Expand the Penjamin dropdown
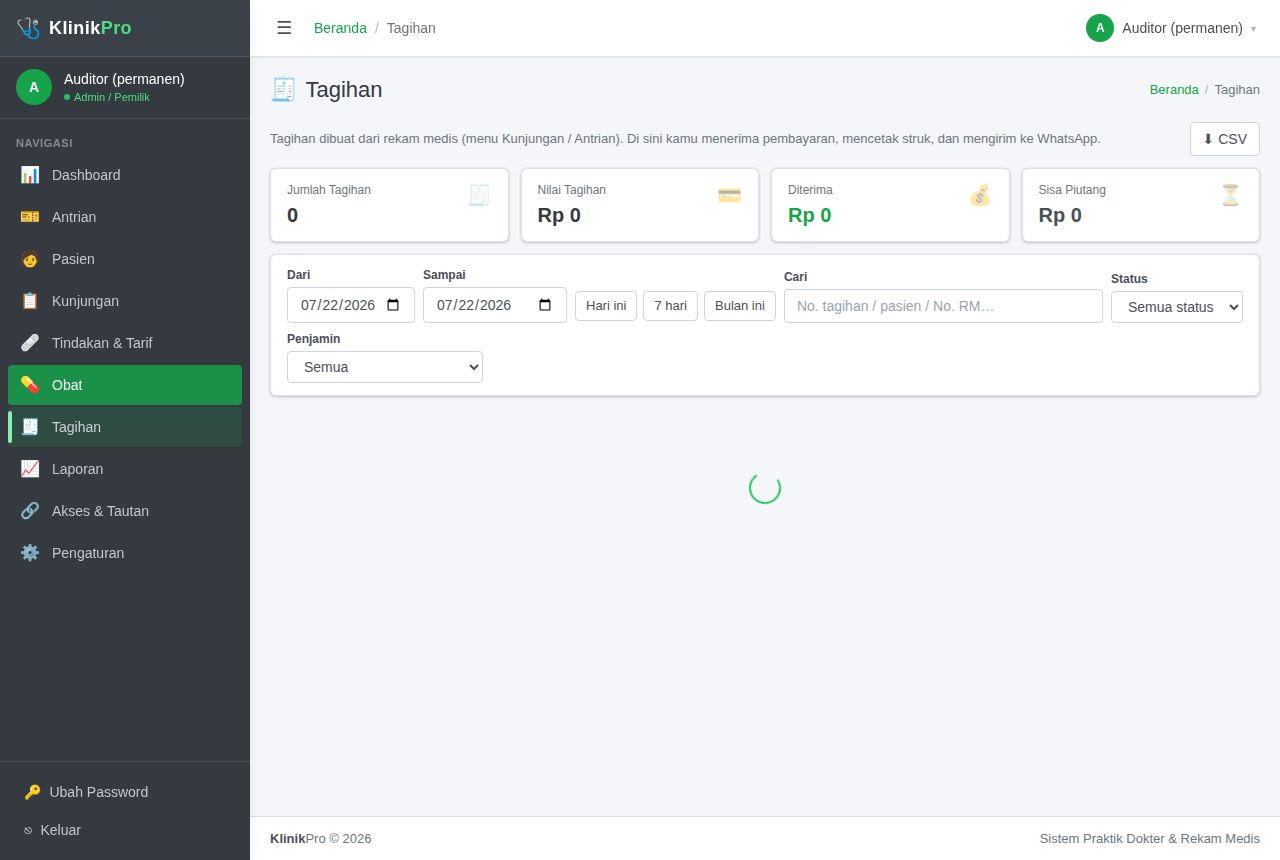1280x860 pixels. tap(385, 367)
